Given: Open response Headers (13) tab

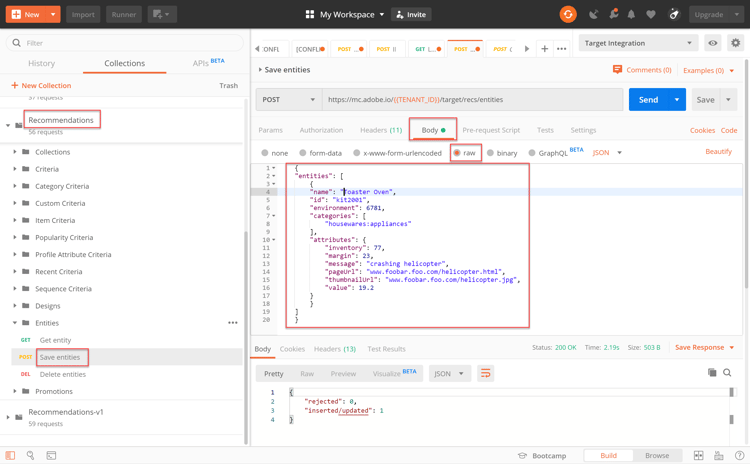Looking at the screenshot, I should point(335,349).
